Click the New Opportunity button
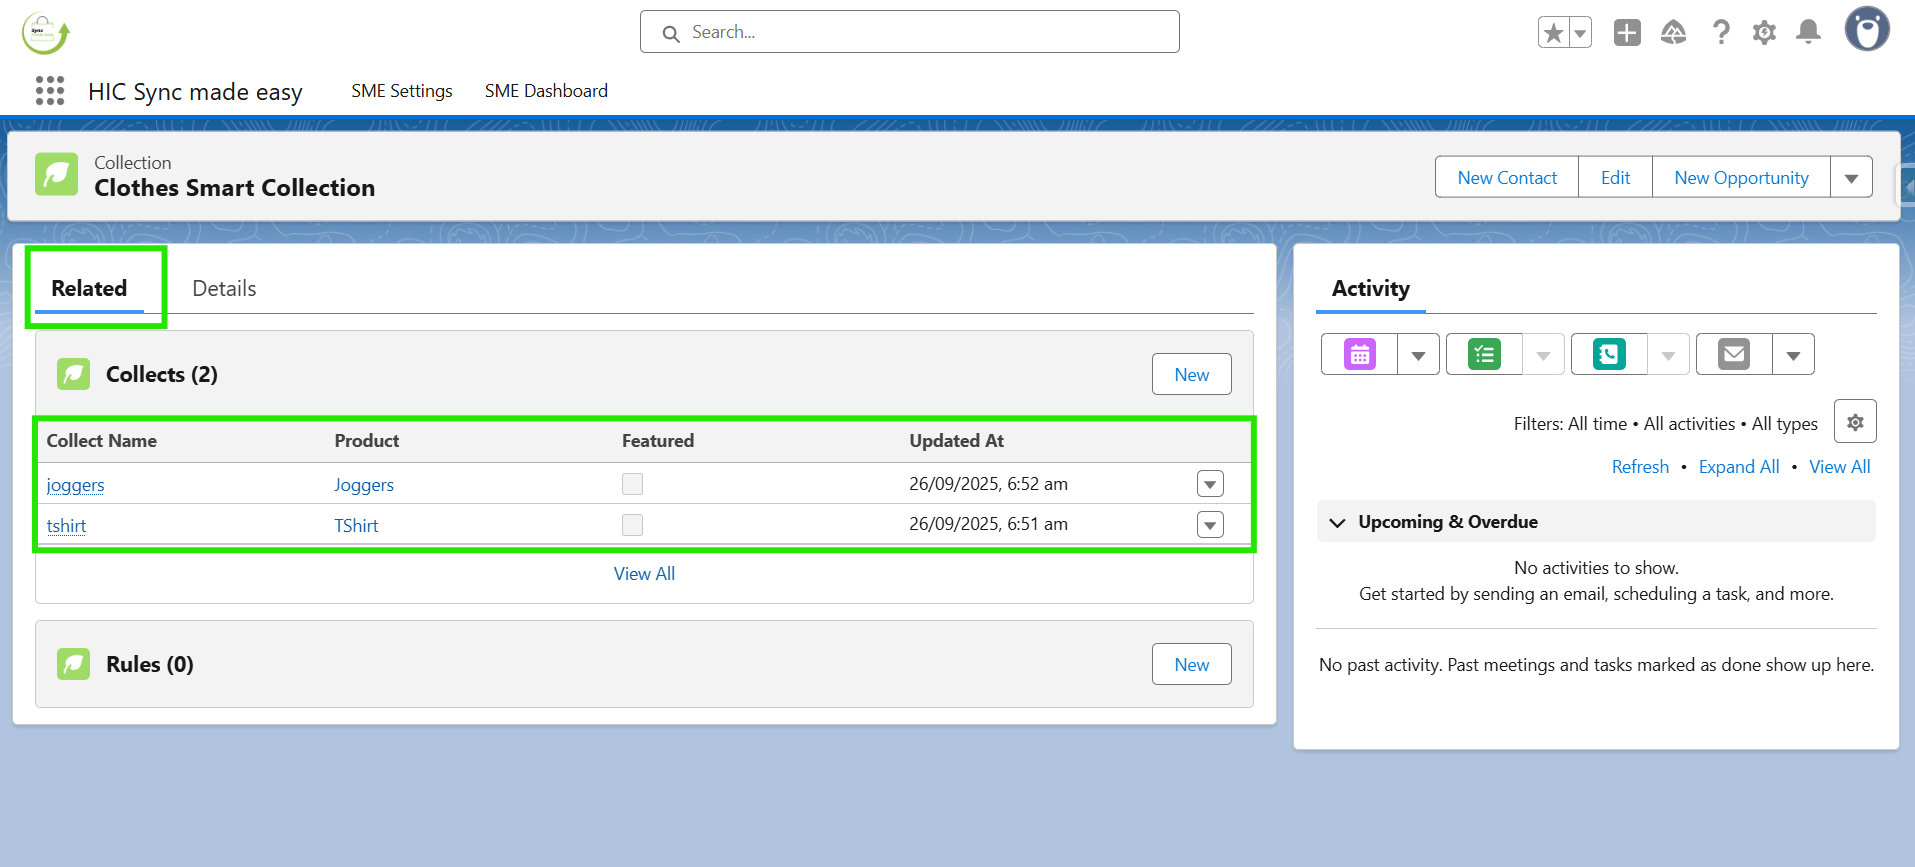This screenshot has height=867, width=1915. point(1741,177)
